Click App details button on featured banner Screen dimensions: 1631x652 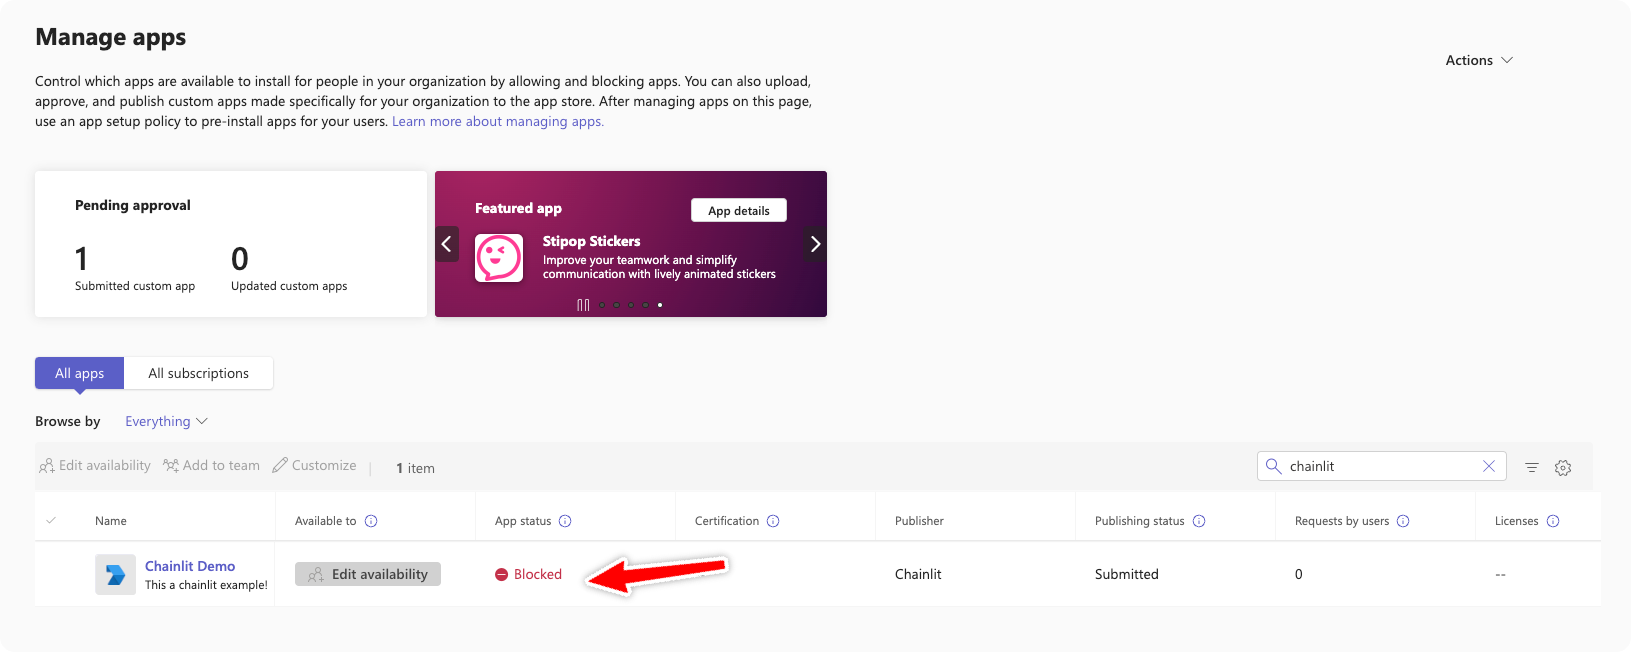(739, 210)
